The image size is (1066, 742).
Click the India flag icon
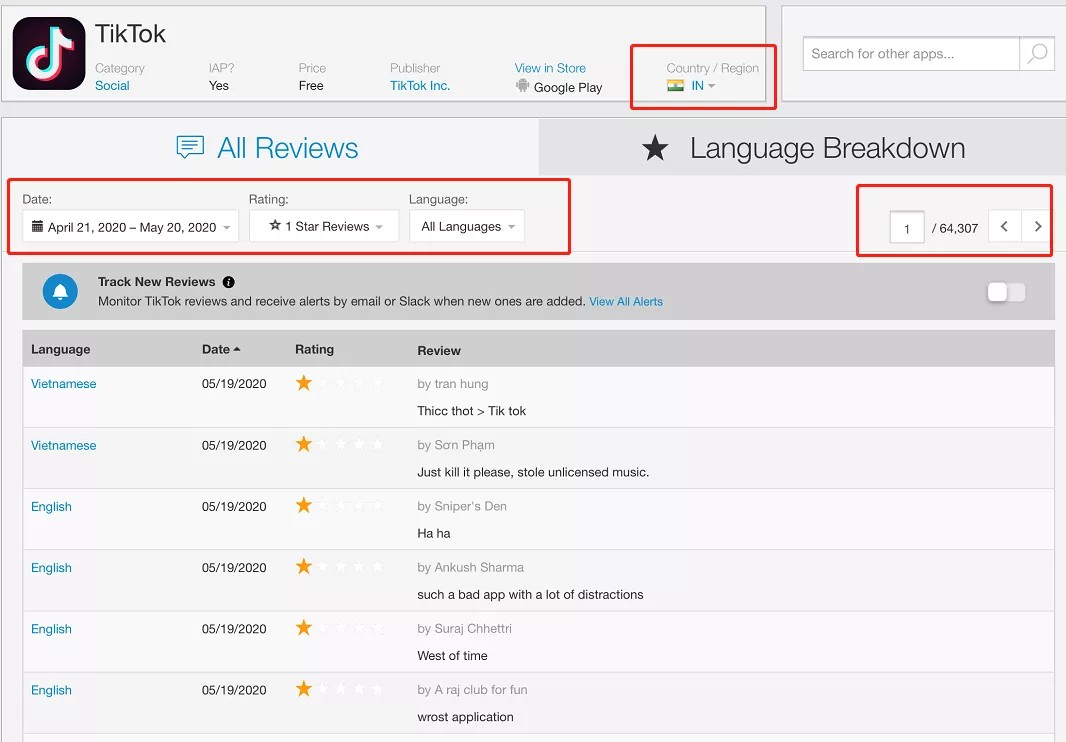(675, 86)
